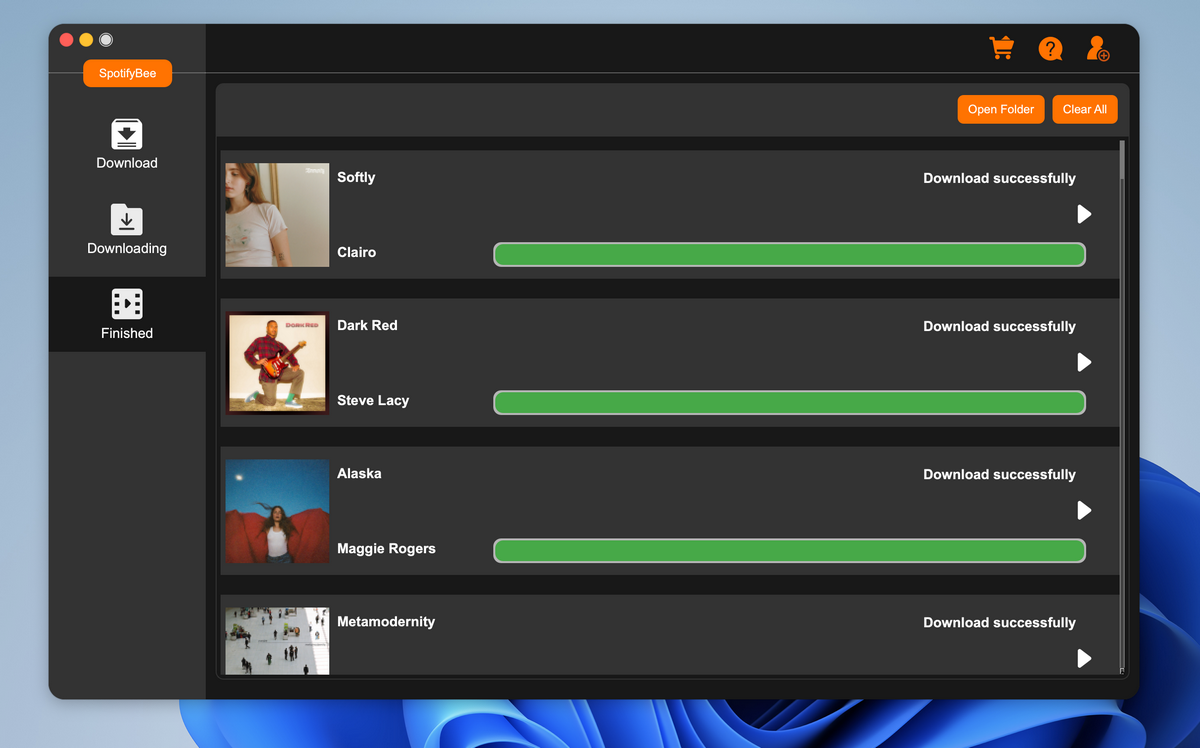Image resolution: width=1200 pixels, height=748 pixels.
Task: Open the help question mark icon
Action: 1050,48
